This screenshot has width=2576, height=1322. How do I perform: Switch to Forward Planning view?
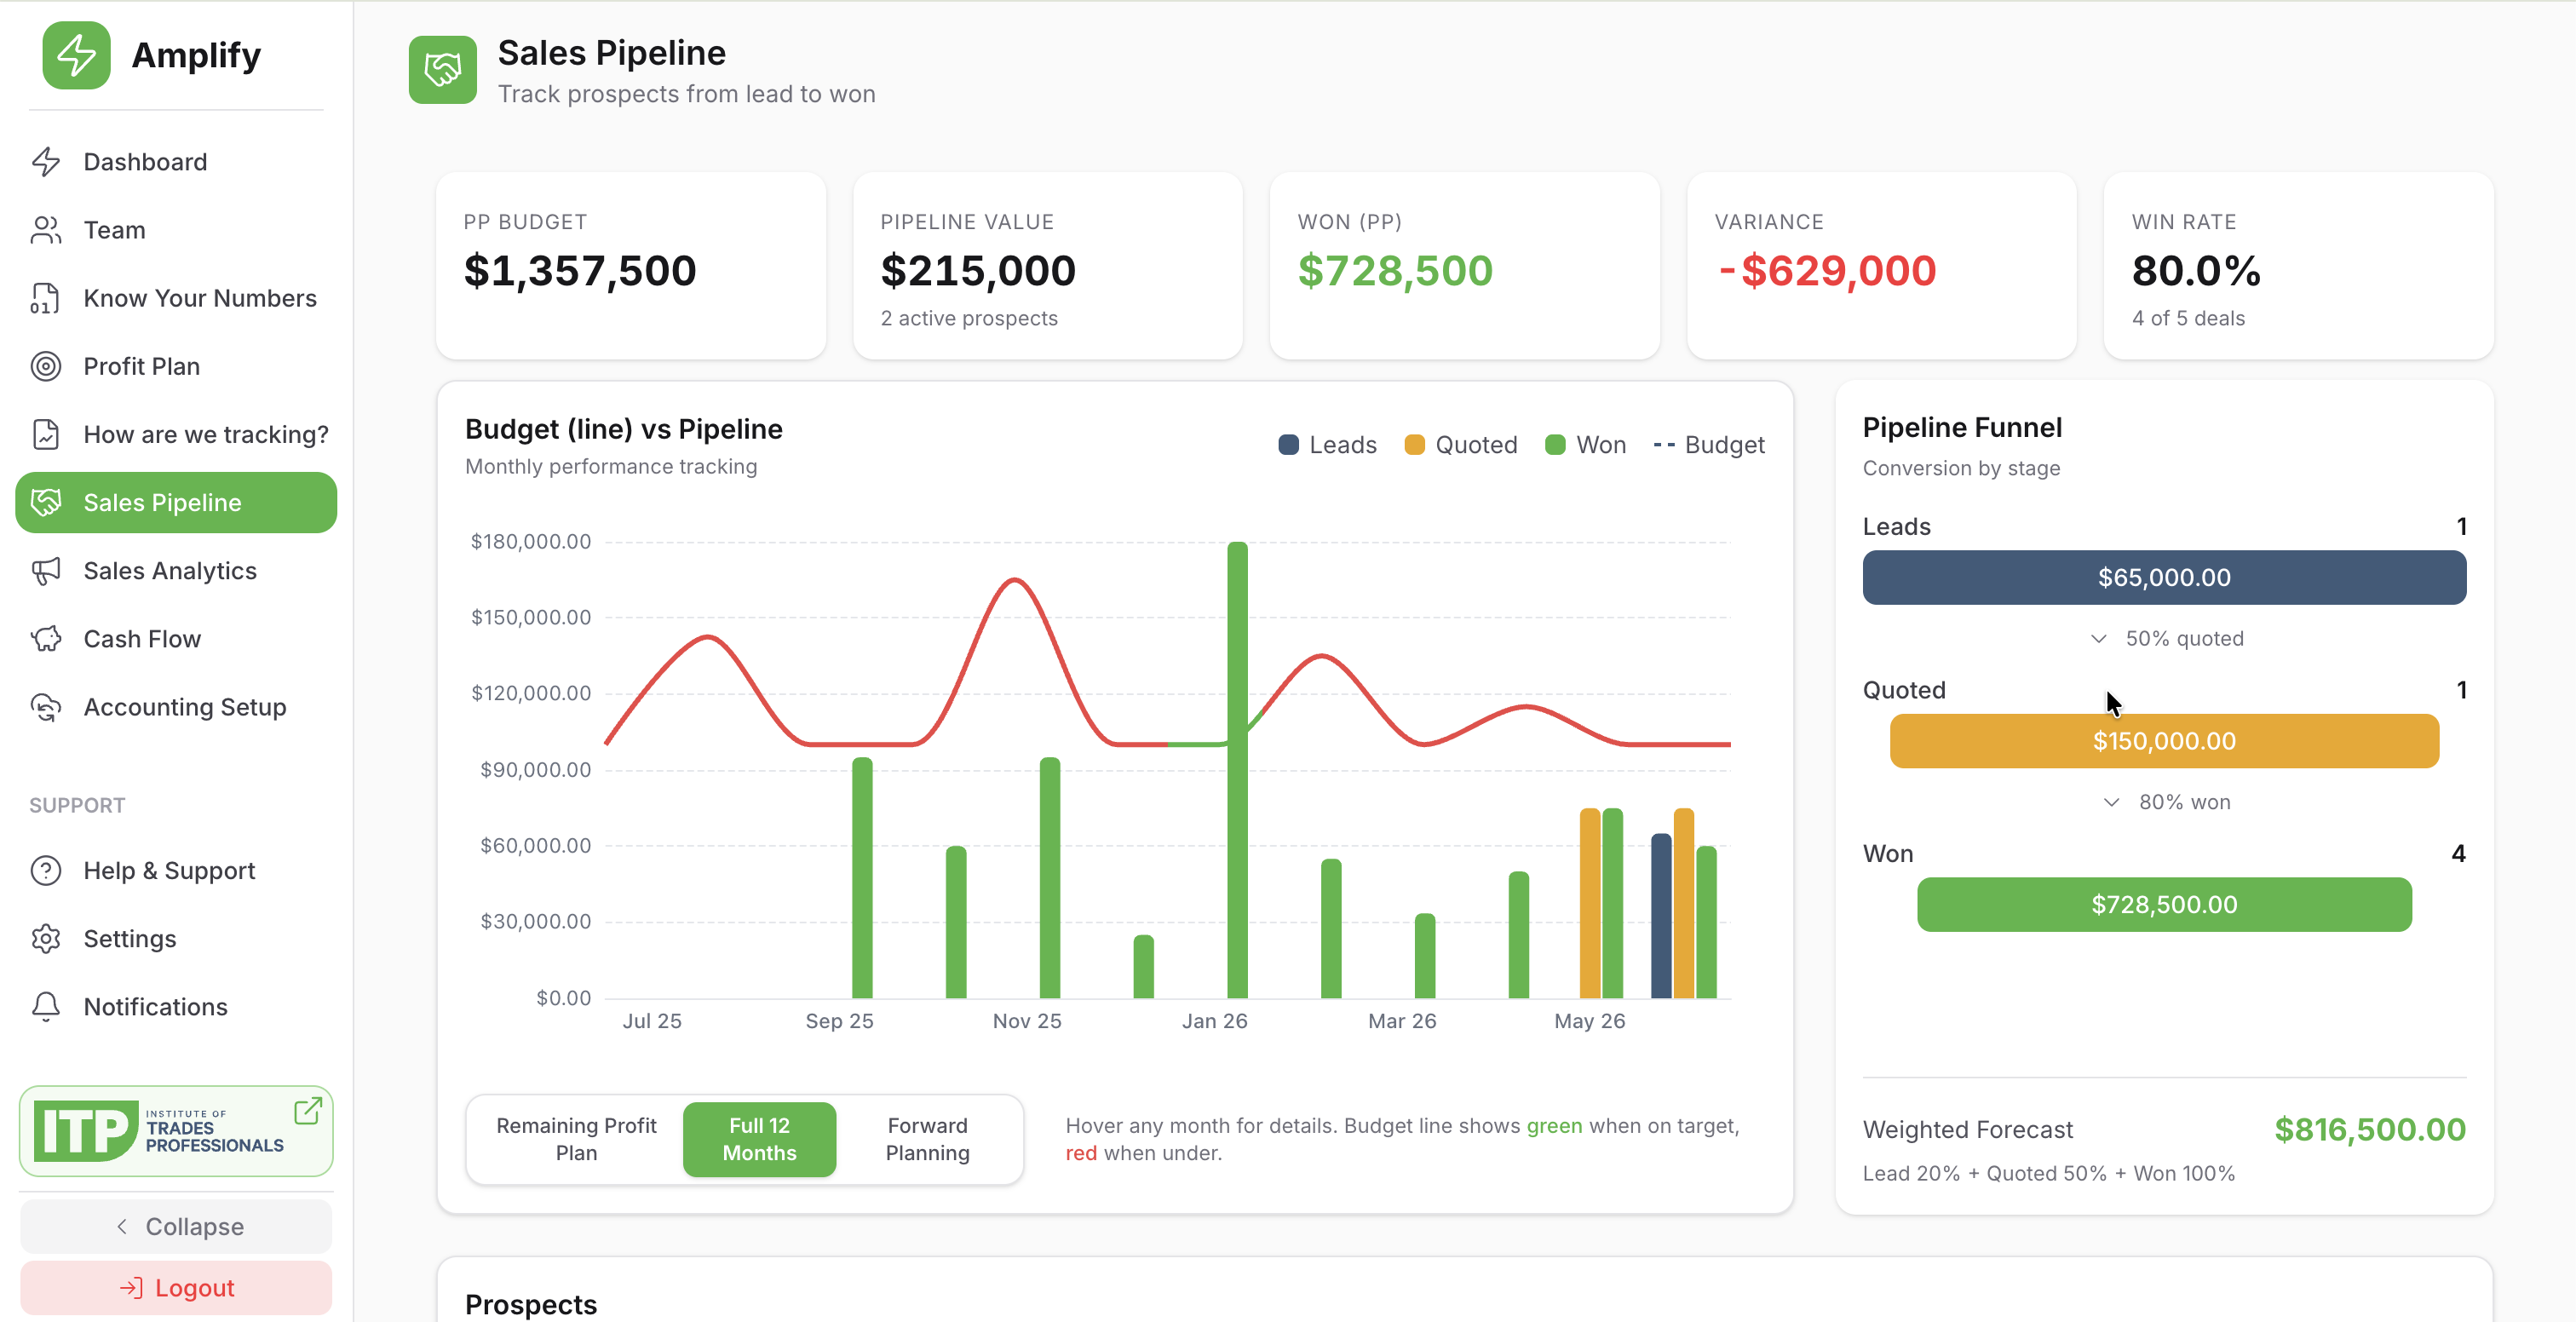click(x=927, y=1139)
